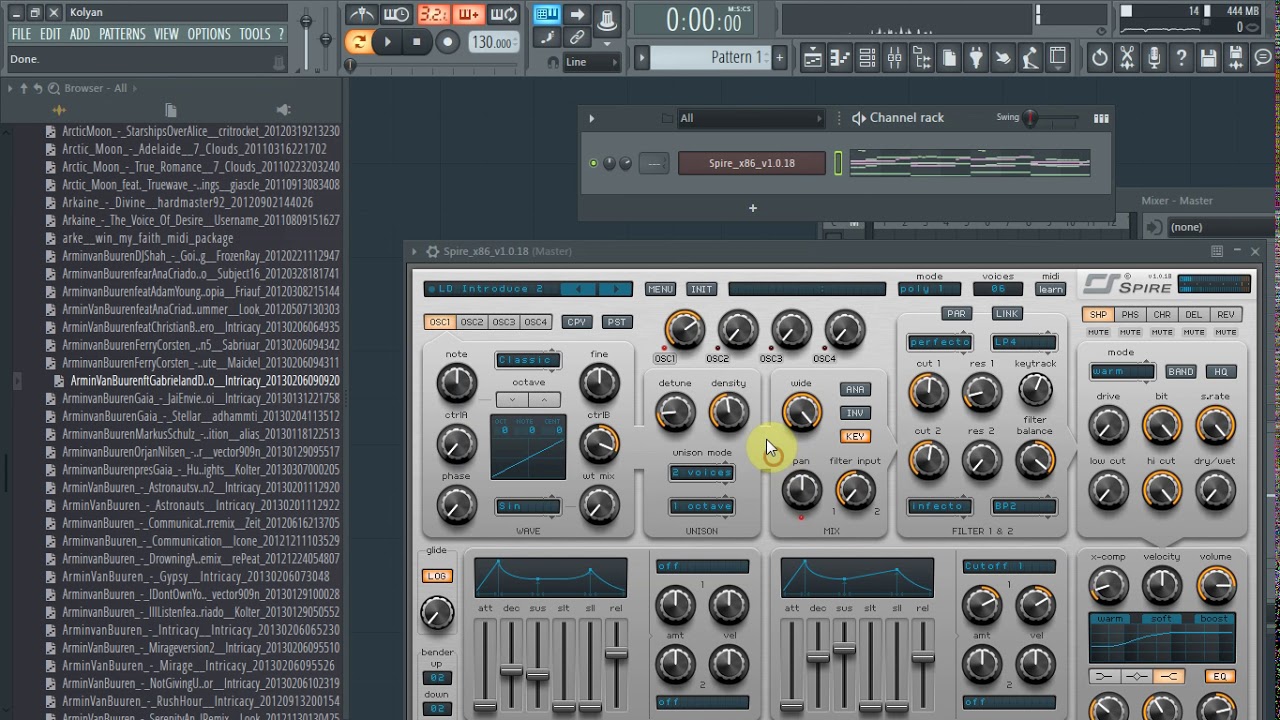Click the CPY copy oscillator button
Screen dimensions: 1280x720
tap(576, 322)
